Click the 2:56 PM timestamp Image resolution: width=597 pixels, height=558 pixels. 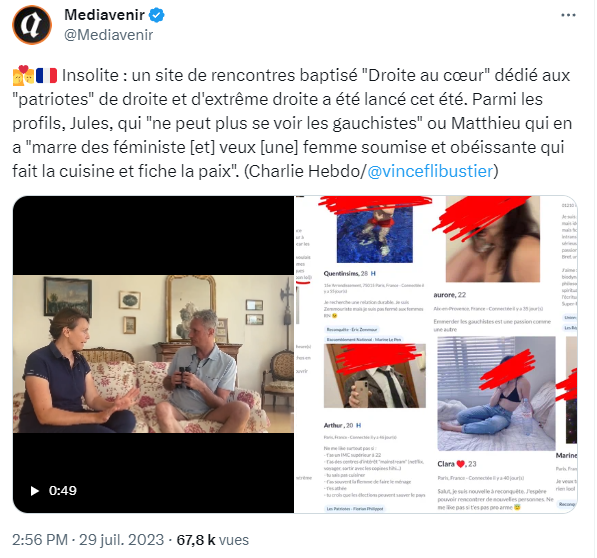(40, 540)
